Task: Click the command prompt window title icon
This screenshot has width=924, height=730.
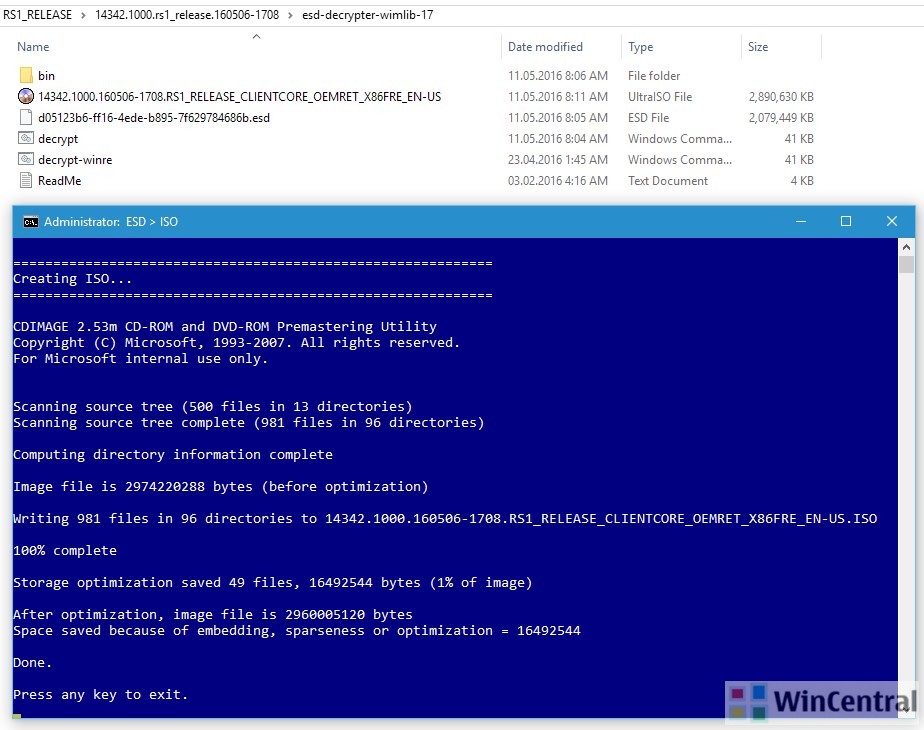Action: click(x=31, y=222)
